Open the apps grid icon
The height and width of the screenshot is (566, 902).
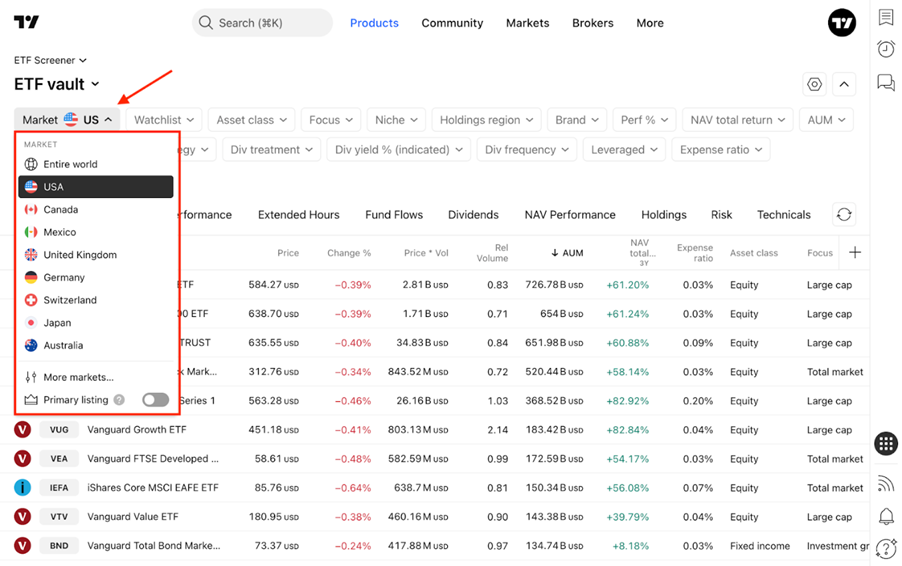coord(886,443)
